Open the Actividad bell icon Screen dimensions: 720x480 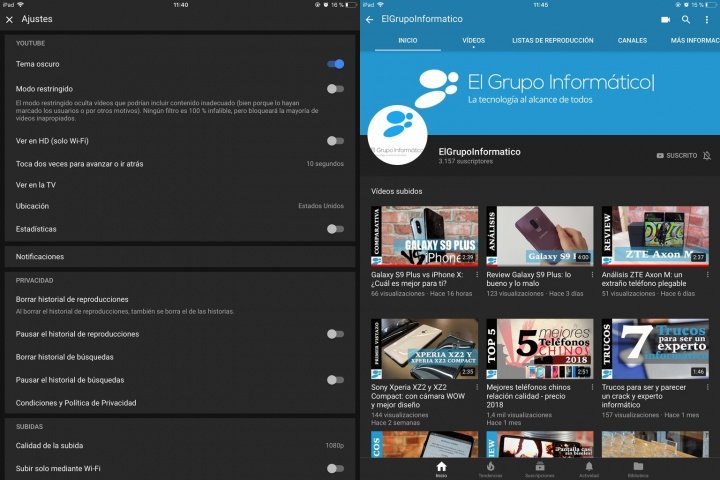coord(589,469)
